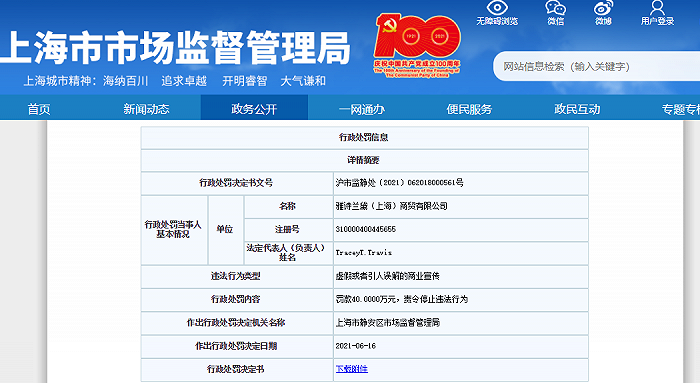Image resolution: width=700 pixels, height=383 pixels.
Task: Click the 单位 label cell
Action: [225, 229]
